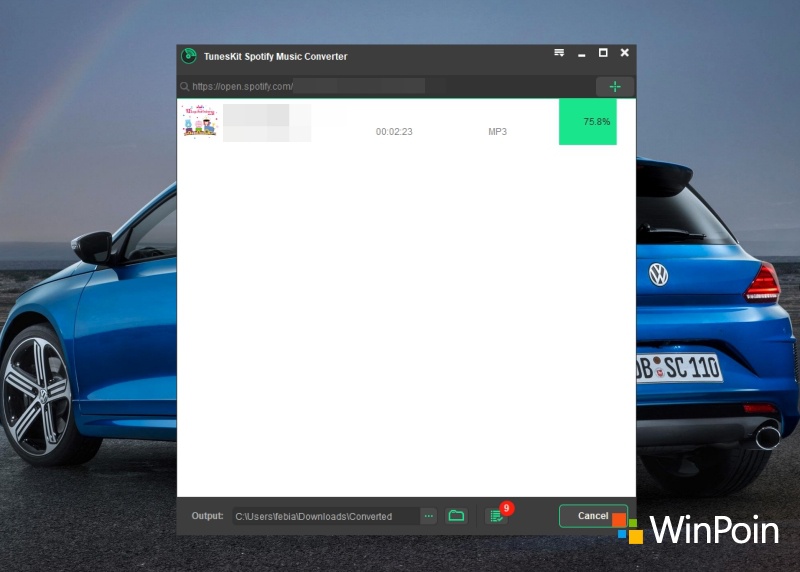800x572 pixels.
Task: Maximize the TunesKit converter window
Action: coord(603,53)
